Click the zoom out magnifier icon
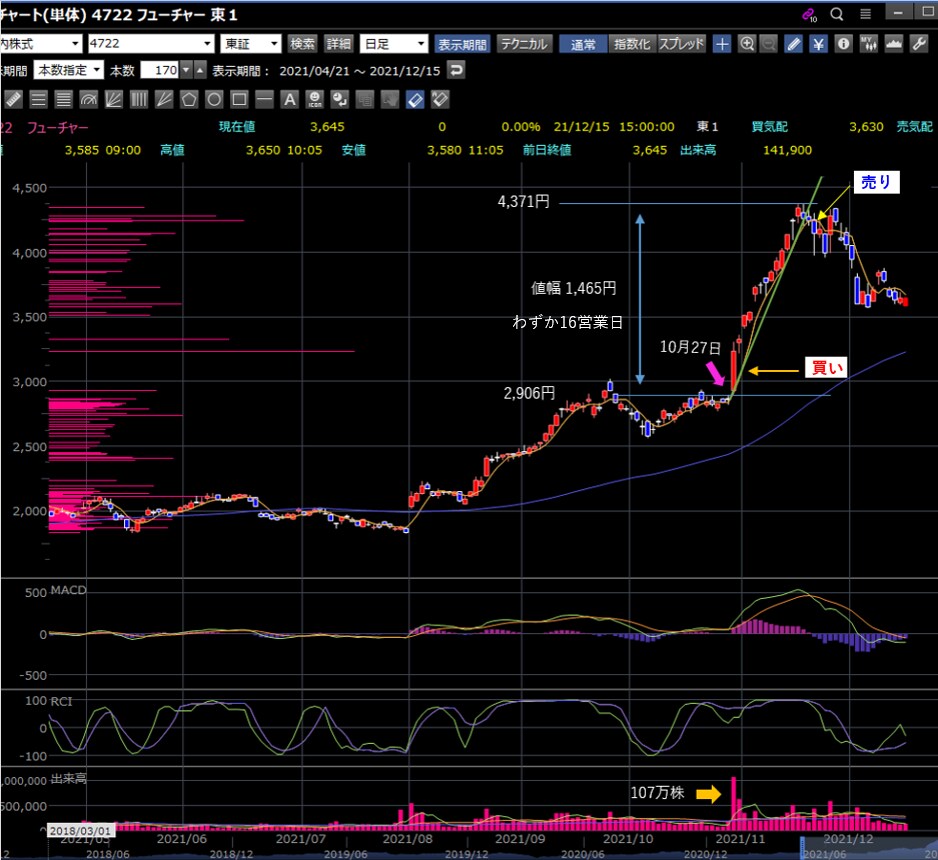This screenshot has height=860, width=938. 769,44
